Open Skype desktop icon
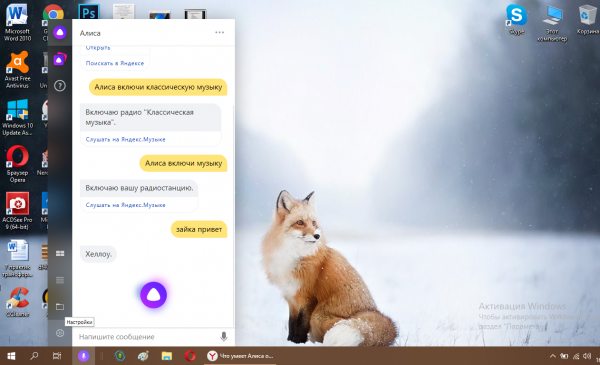The image size is (600, 365). click(517, 19)
